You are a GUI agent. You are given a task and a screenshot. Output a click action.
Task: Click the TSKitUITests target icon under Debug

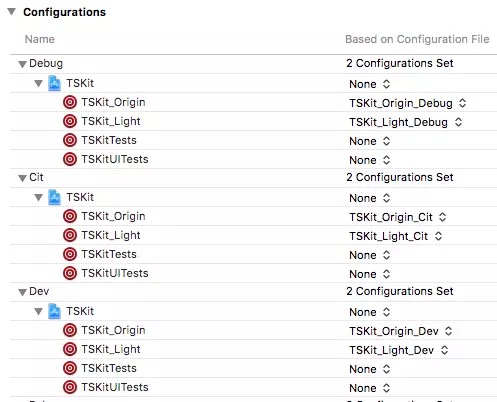coord(70,159)
